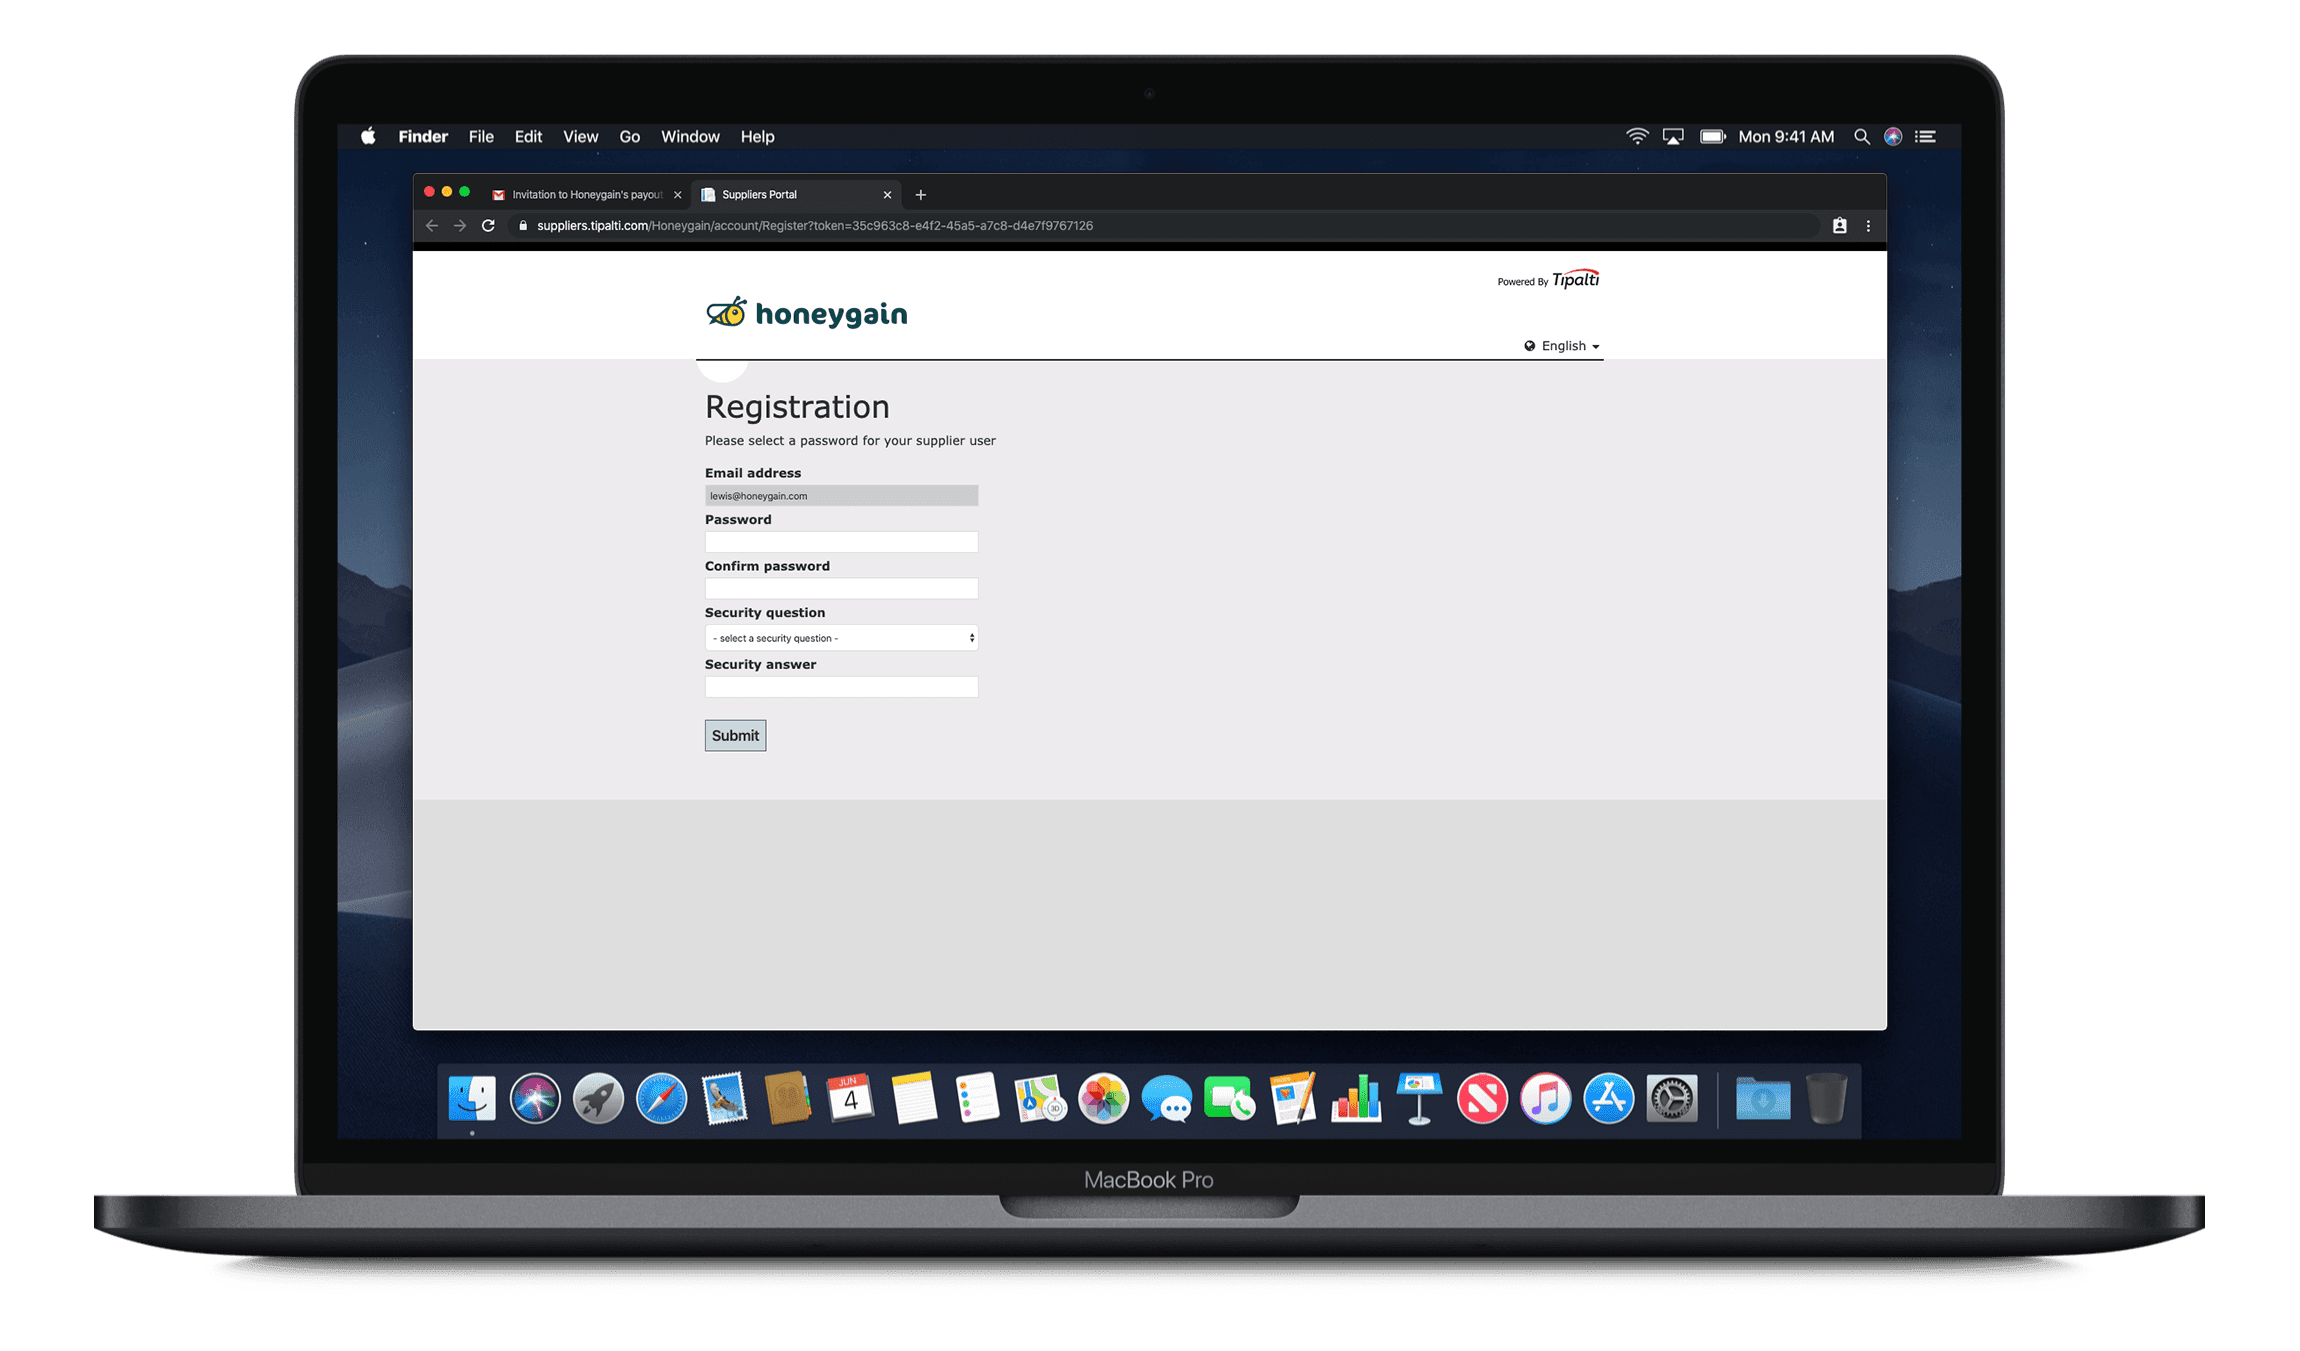Open Reminders icon in Dock

tap(977, 1099)
